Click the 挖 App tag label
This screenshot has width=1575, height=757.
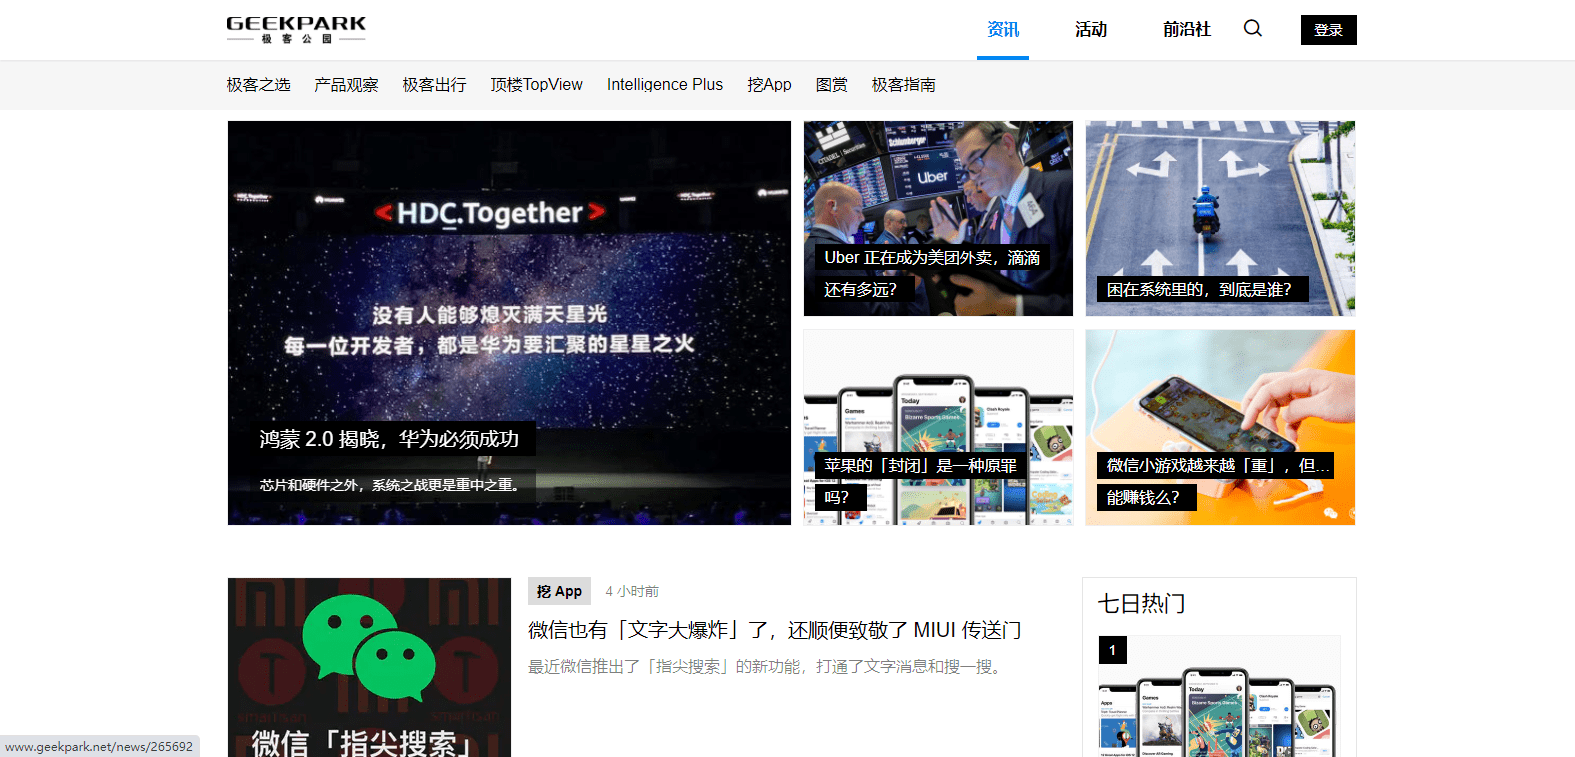(559, 591)
